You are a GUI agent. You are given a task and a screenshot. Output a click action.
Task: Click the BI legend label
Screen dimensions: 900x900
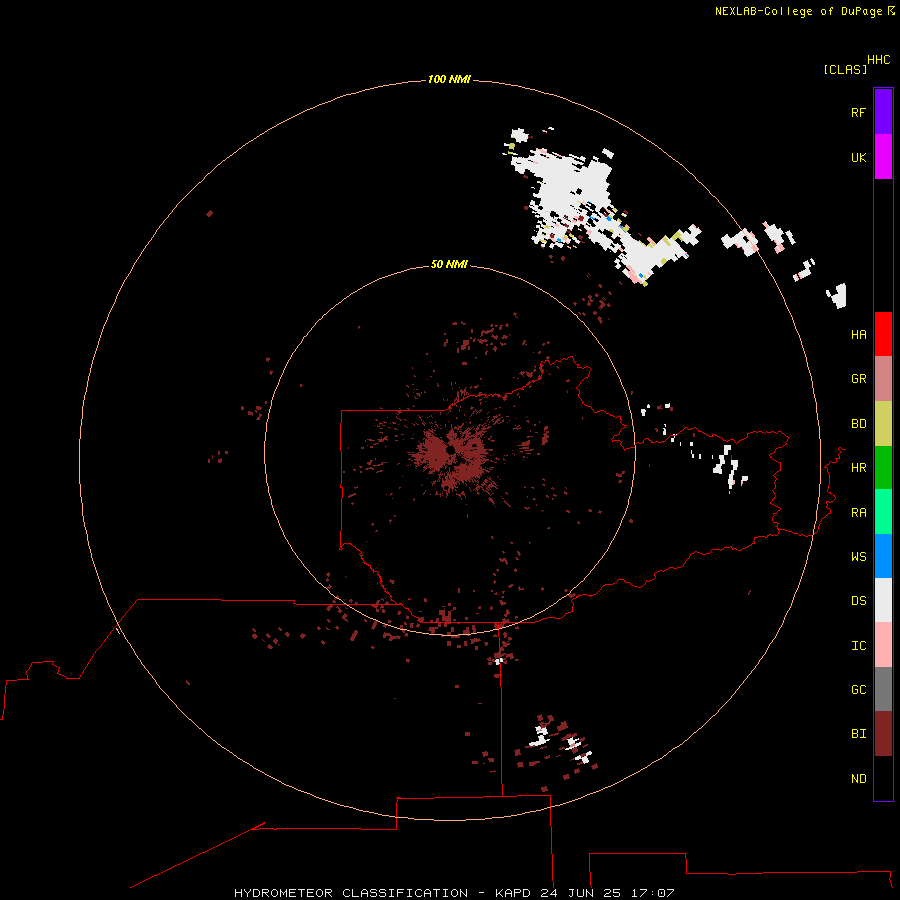click(858, 734)
